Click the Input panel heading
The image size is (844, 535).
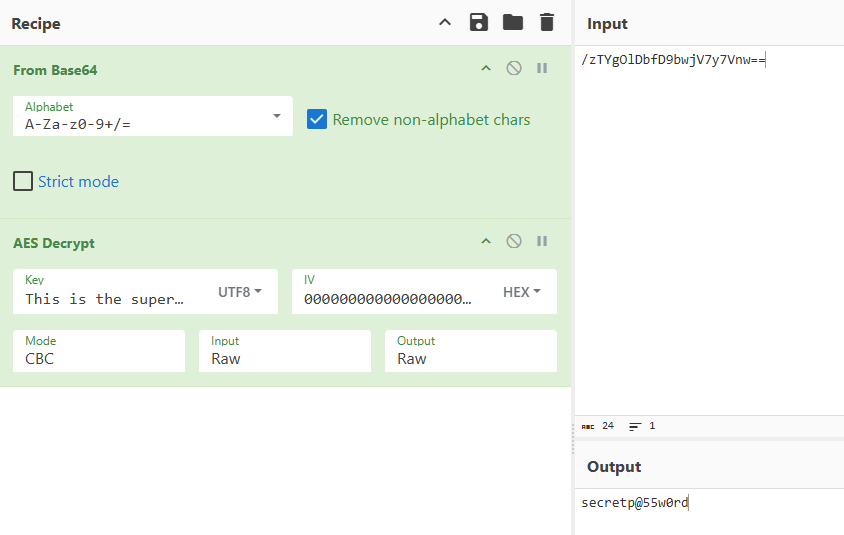[607, 24]
